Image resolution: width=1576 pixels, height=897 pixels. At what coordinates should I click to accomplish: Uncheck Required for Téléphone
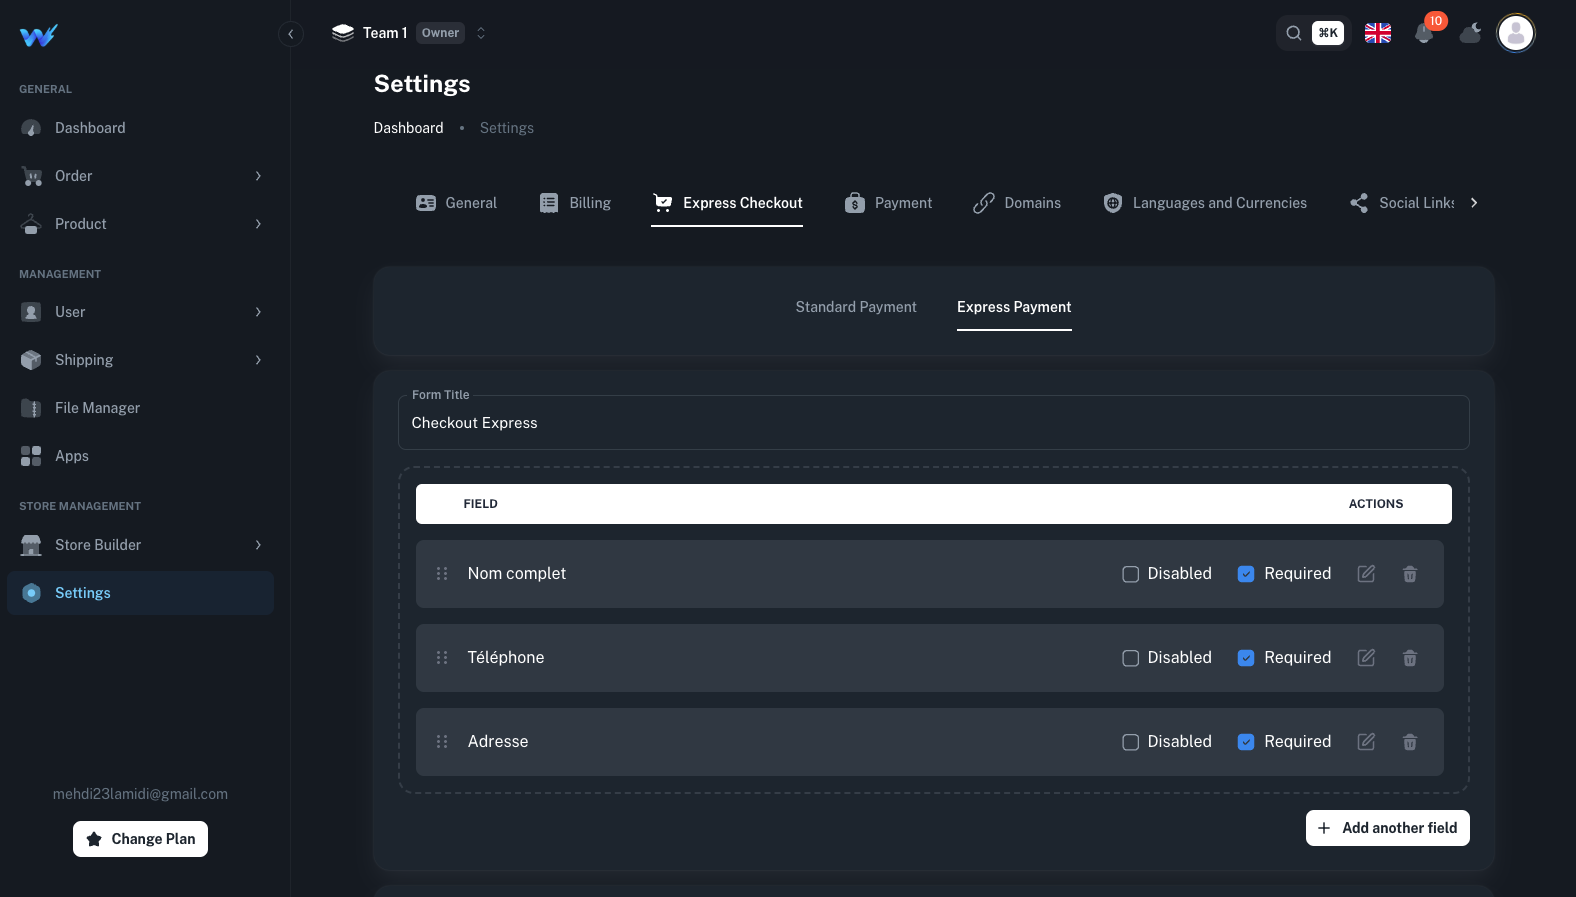click(1246, 658)
